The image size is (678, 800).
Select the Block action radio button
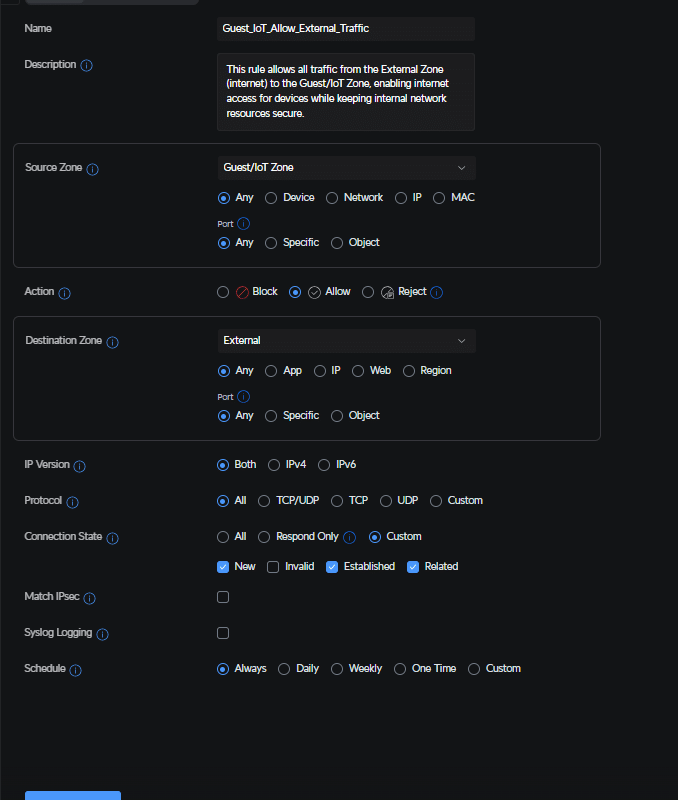223,292
